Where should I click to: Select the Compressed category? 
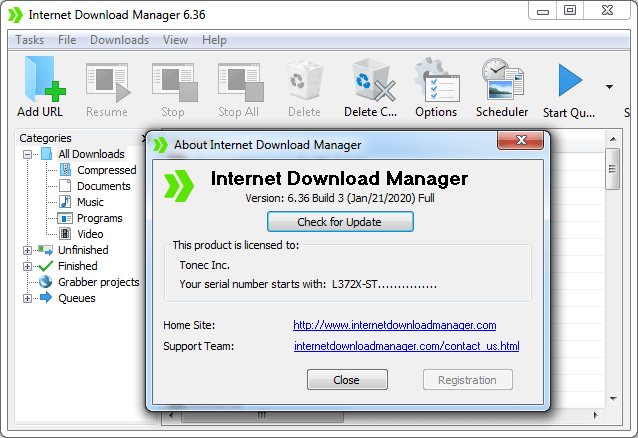107,170
